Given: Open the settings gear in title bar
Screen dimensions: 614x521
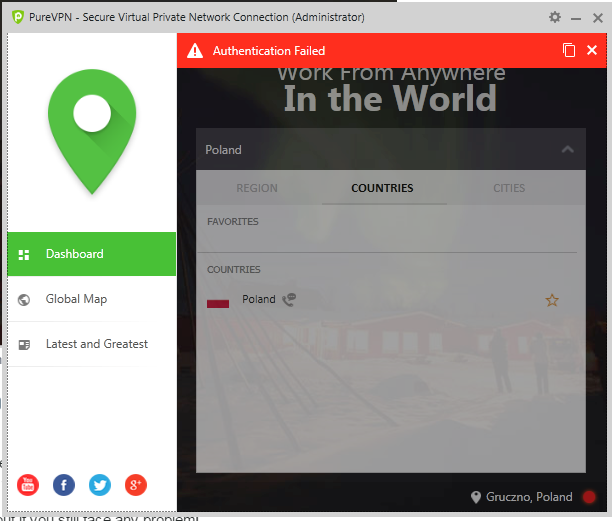Looking at the screenshot, I should tap(554, 17).
